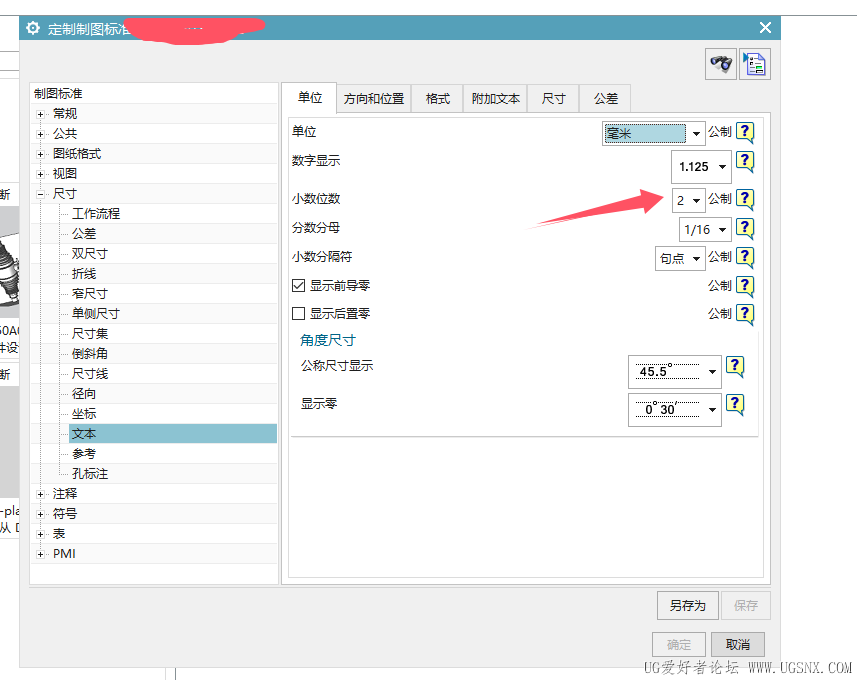857x680 pixels.
Task: Select 窄尺寸 in the tree
Action: [90, 294]
